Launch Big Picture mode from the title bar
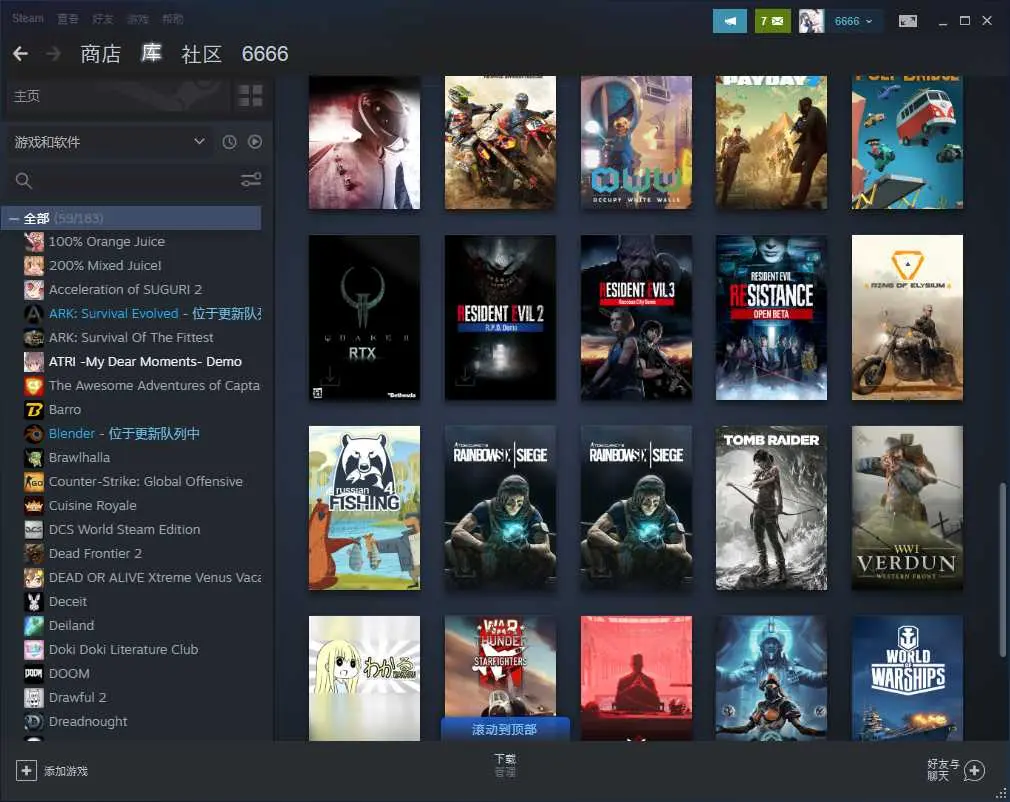The height and width of the screenshot is (802, 1010). [x=908, y=21]
